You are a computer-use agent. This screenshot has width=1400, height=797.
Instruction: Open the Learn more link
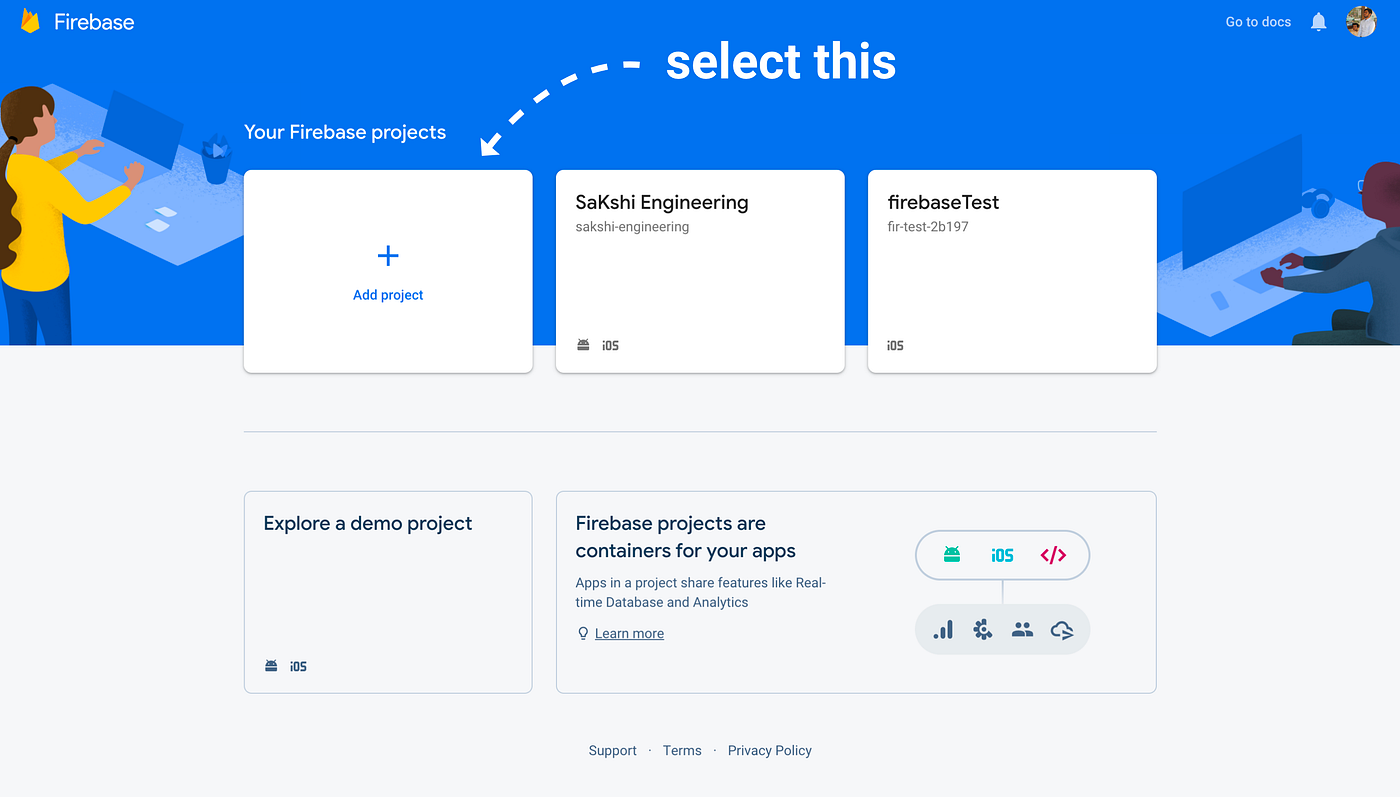tap(629, 632)
